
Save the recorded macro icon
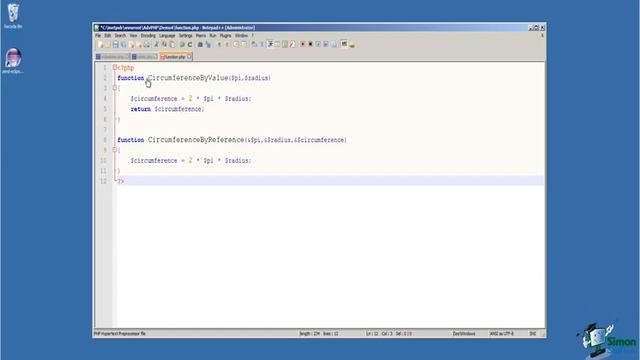point(333,44)
